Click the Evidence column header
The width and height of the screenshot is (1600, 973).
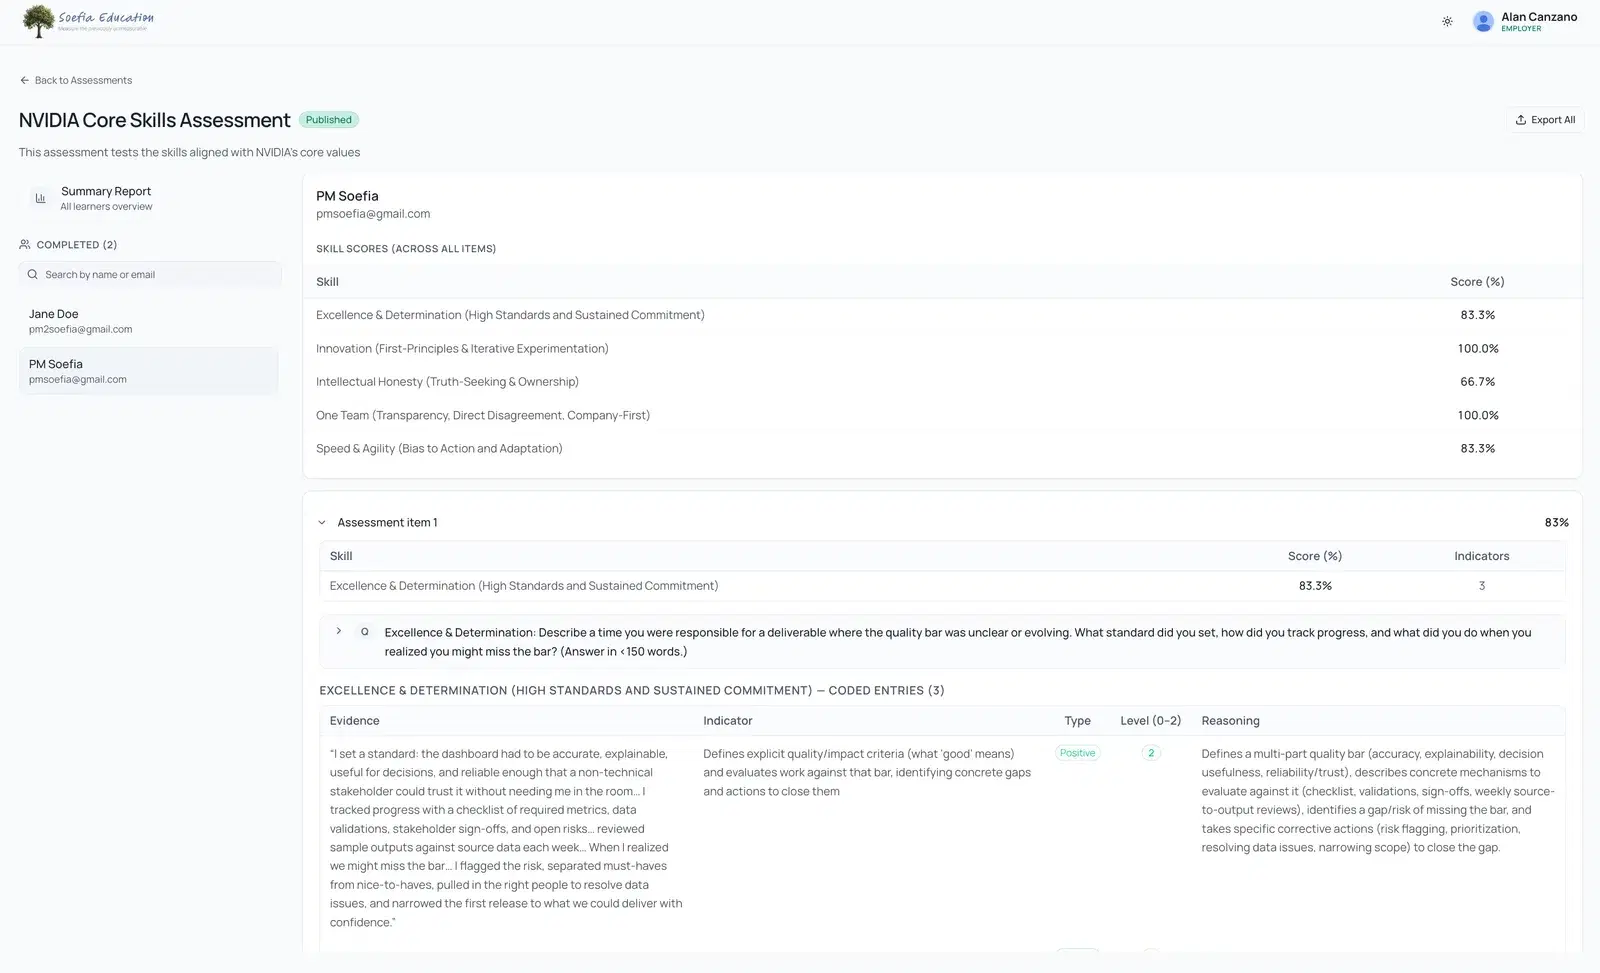[354, 721]
